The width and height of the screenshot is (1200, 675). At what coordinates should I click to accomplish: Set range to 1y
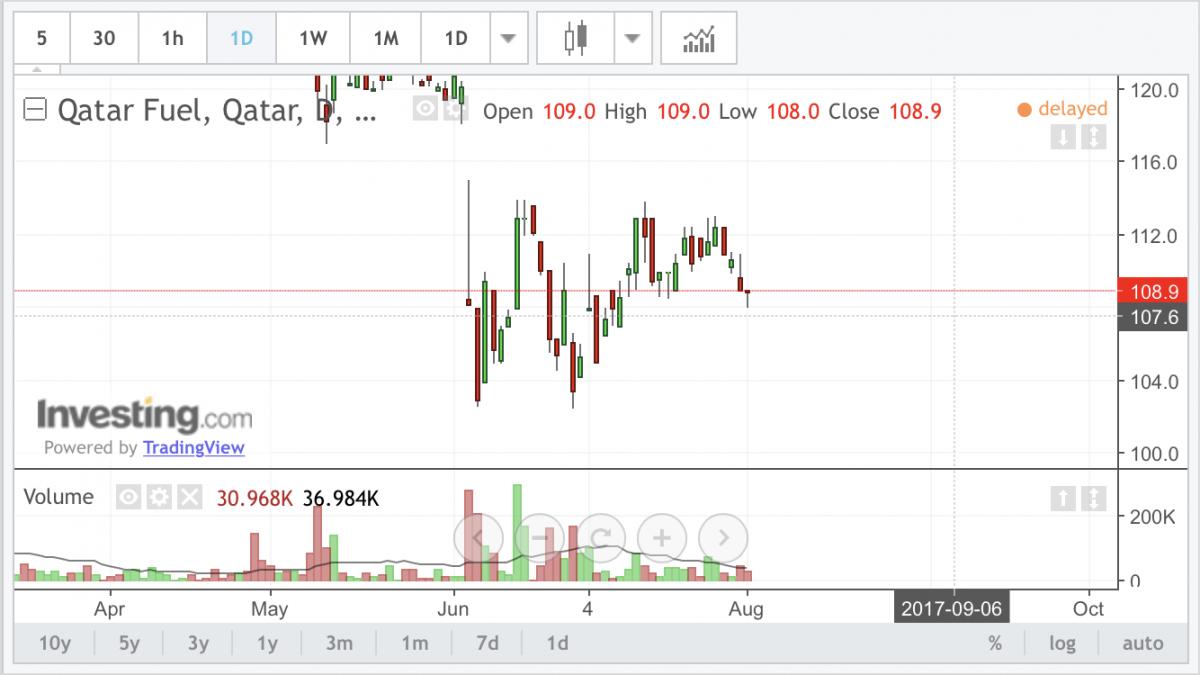click(267, 643)
